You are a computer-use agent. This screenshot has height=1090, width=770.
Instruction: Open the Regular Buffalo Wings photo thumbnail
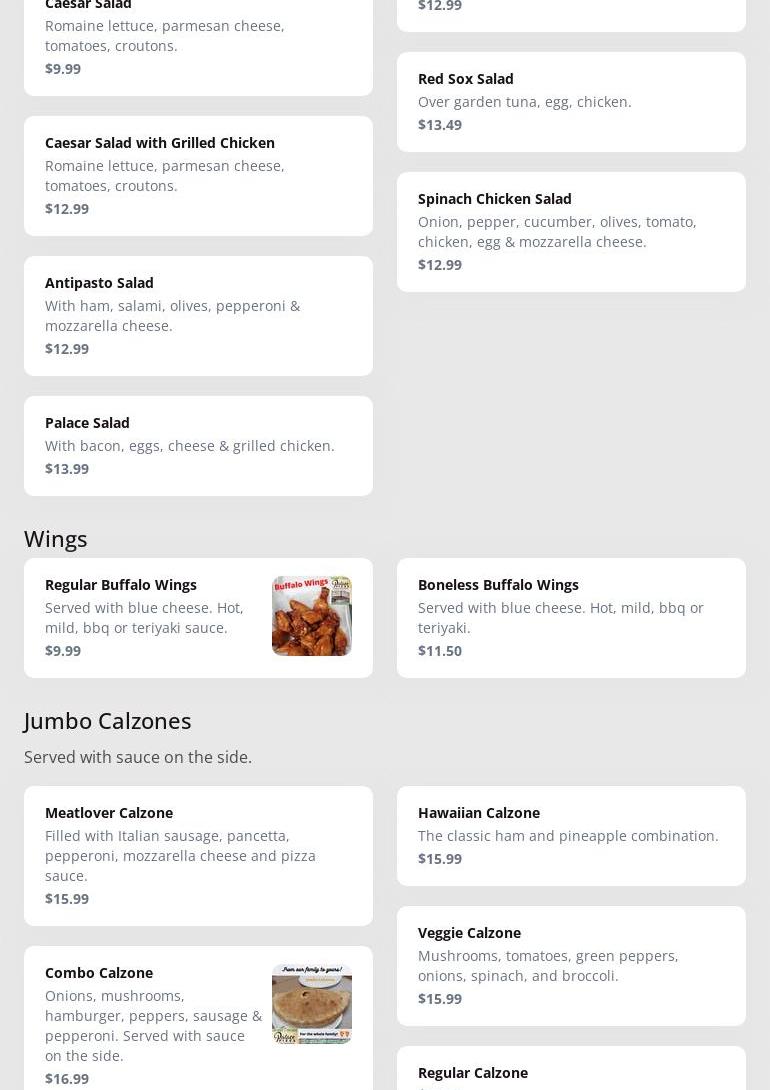tap(311, 616)
